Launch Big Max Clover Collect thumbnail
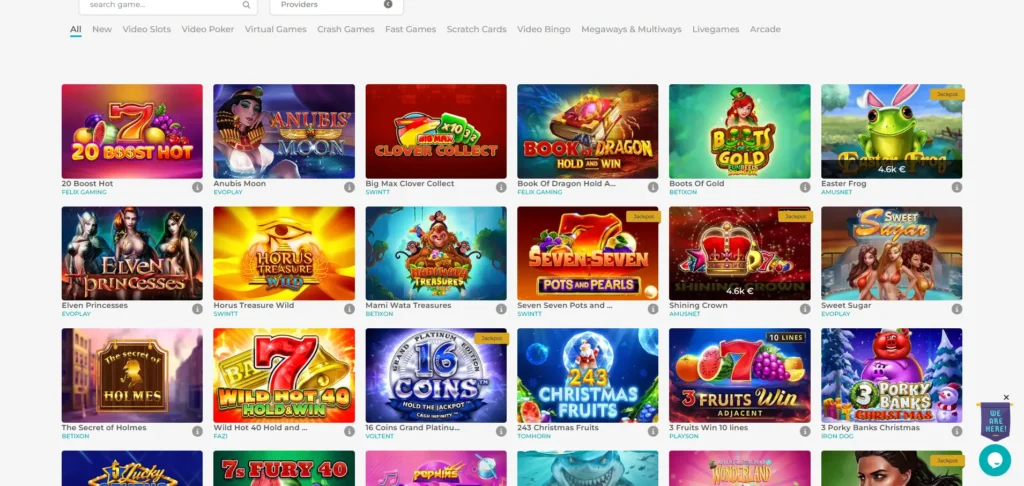This screenshot has height=486, width=1024. pos(436,131)
